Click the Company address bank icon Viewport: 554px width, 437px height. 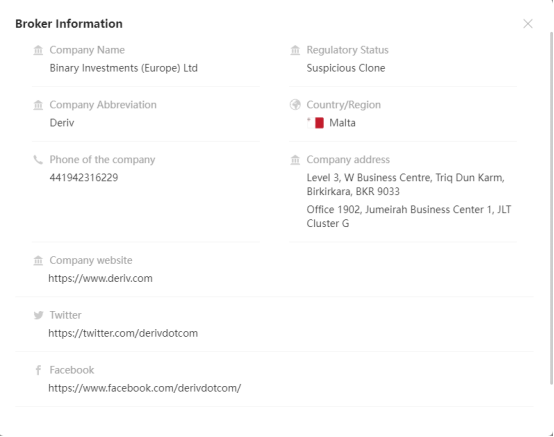pyautogui.click(x=295, y=160)
